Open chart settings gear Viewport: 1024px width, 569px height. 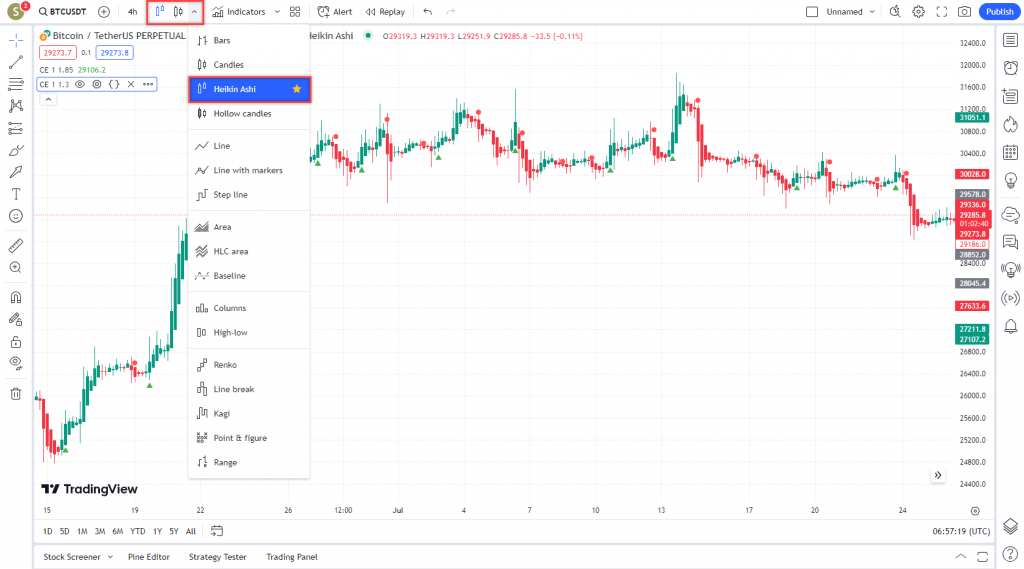[918, 12]
